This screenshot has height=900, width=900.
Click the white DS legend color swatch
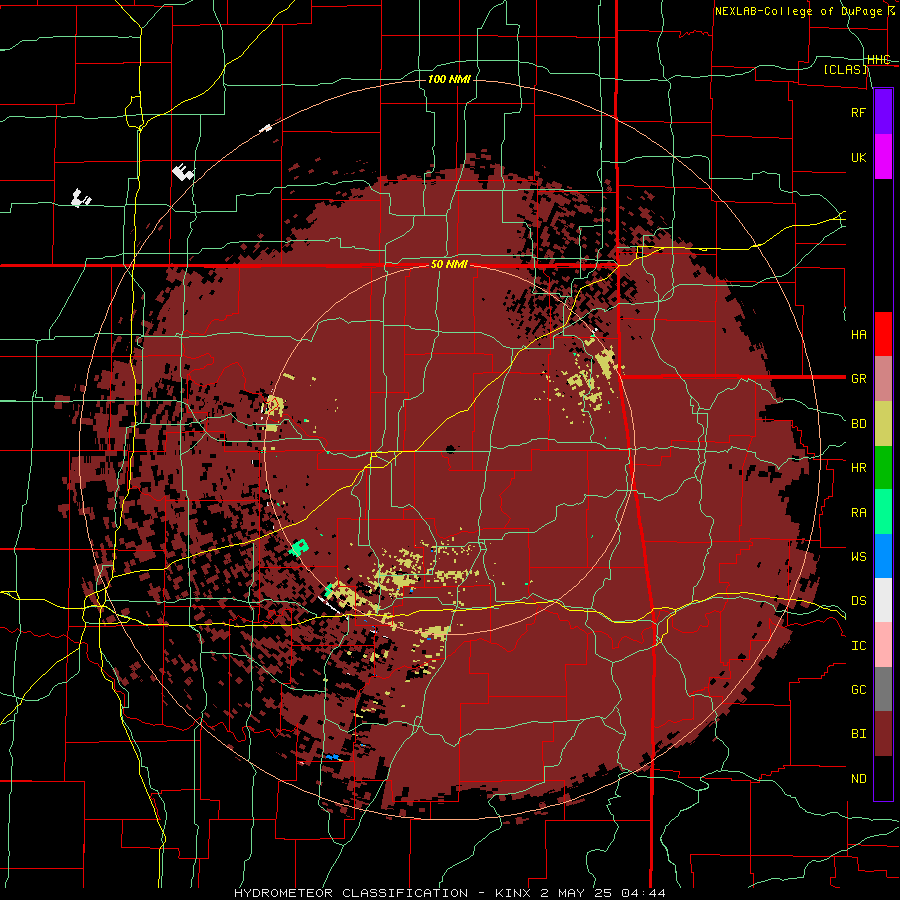[883, 600]
